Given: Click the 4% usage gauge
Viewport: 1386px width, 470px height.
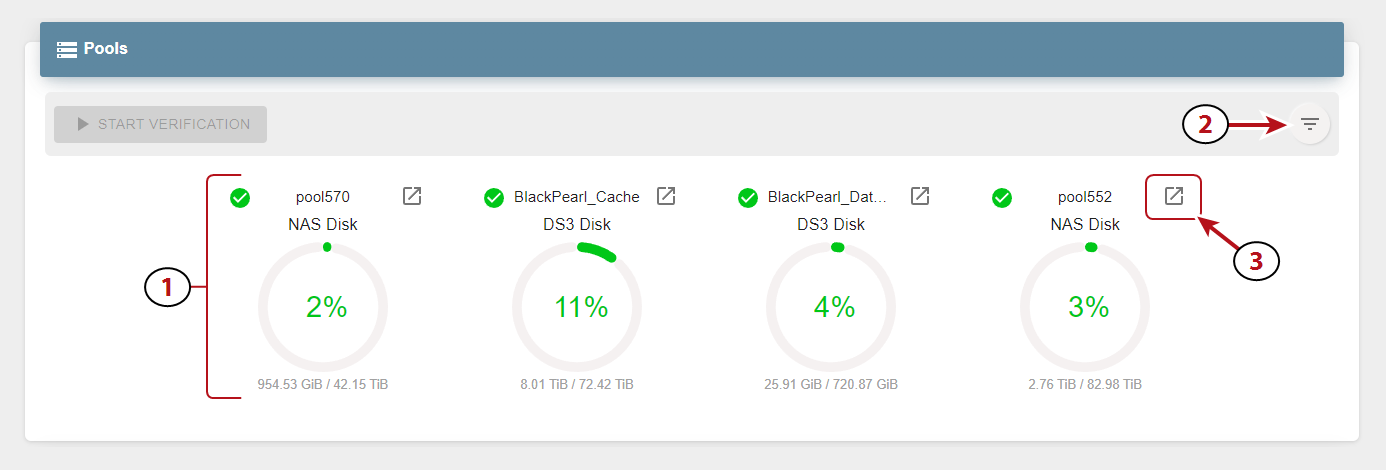Looking at the screenshot, I should click(831, 307).
